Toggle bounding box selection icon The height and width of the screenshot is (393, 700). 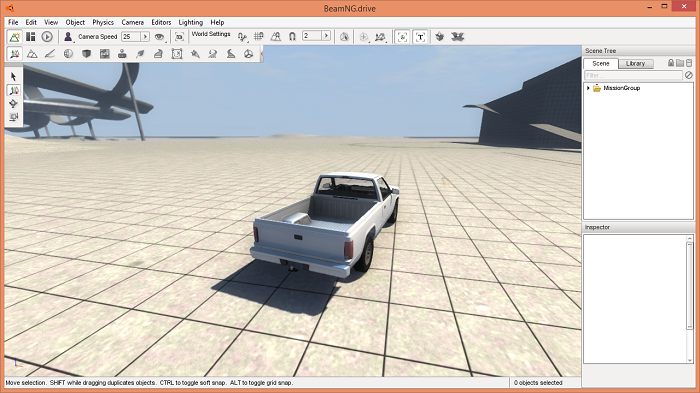[x=344, y=37]
